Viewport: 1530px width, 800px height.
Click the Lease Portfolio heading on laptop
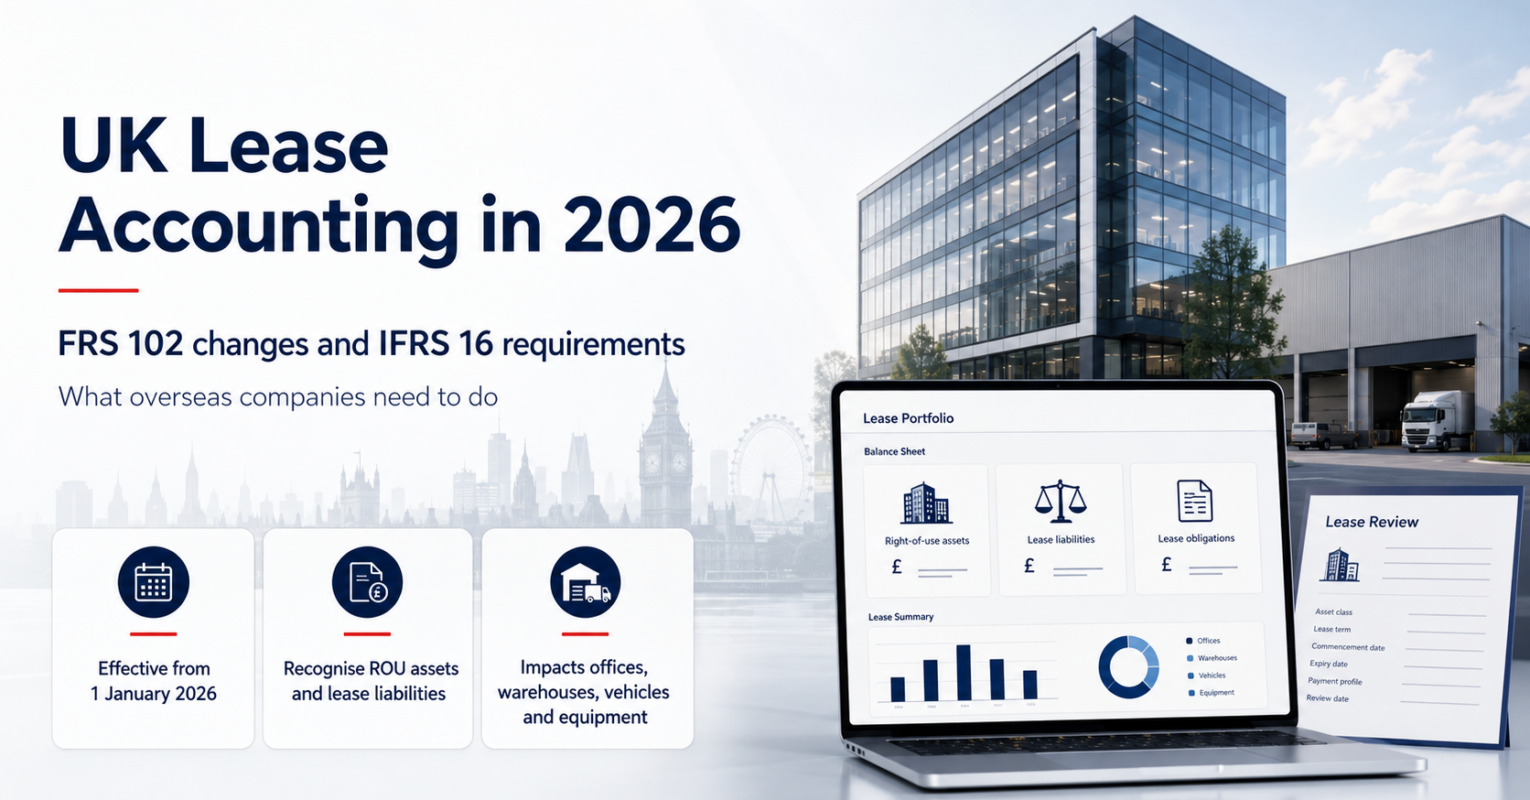(x=908, y=418)
